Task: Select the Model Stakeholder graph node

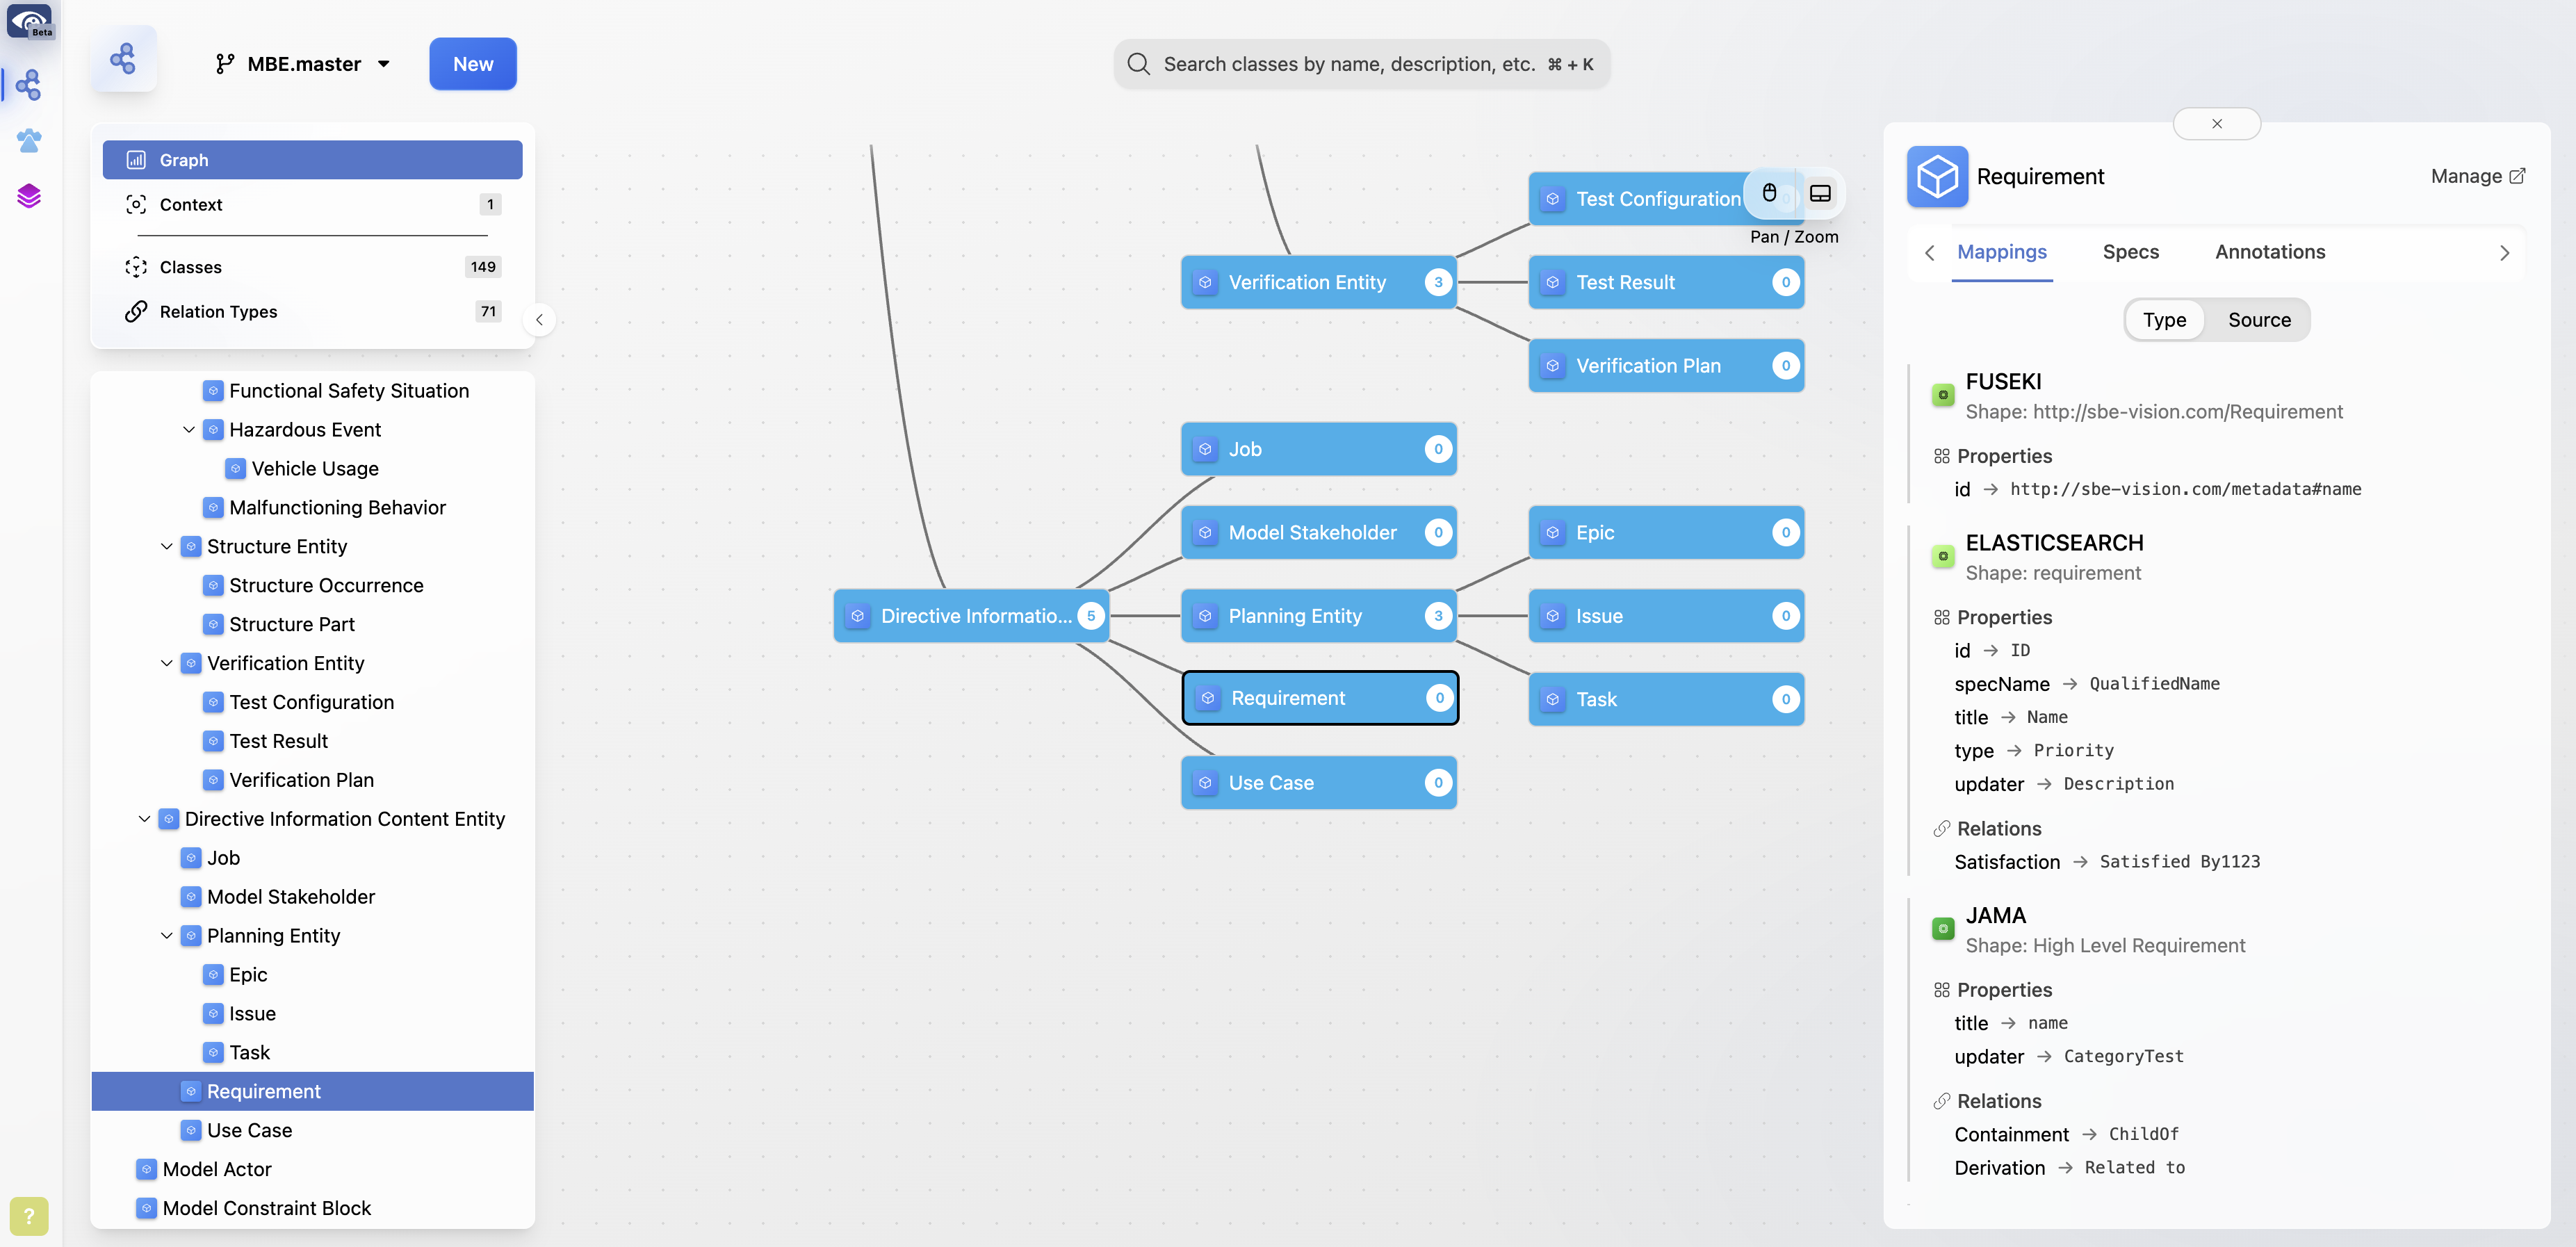Action: click(1319, 533)
